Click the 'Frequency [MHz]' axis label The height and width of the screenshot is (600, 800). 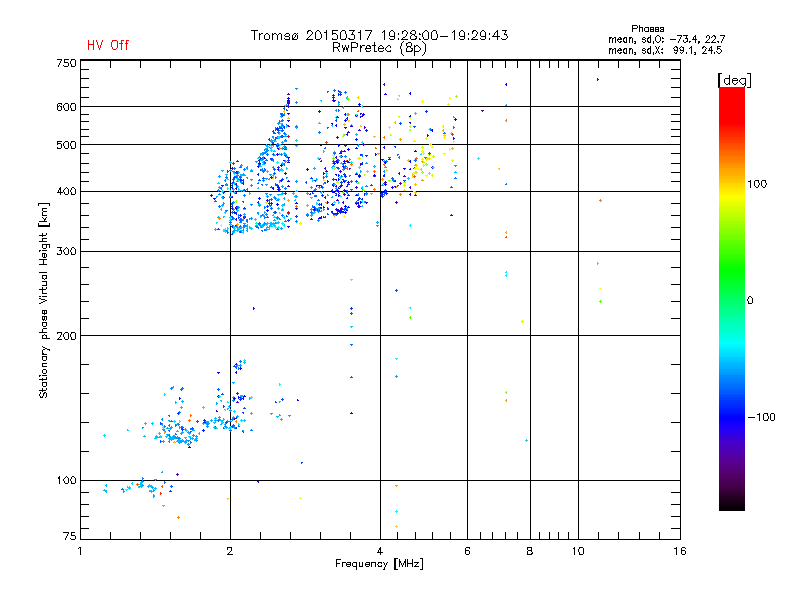coord(379,564)
